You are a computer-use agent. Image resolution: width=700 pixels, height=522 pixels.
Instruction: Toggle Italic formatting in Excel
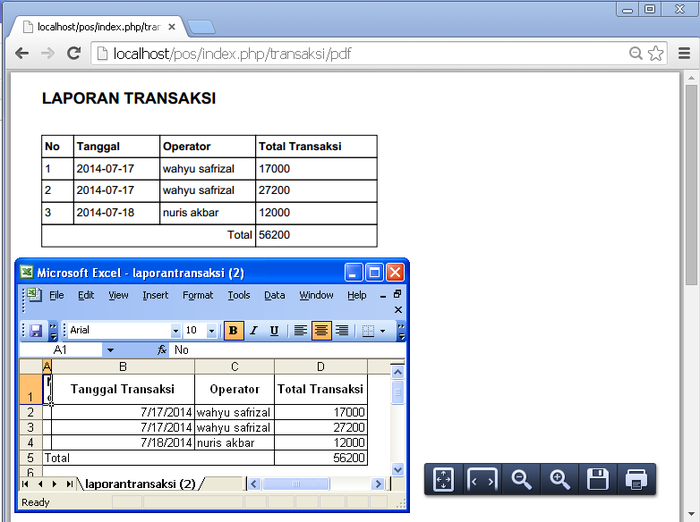[254, 330]
